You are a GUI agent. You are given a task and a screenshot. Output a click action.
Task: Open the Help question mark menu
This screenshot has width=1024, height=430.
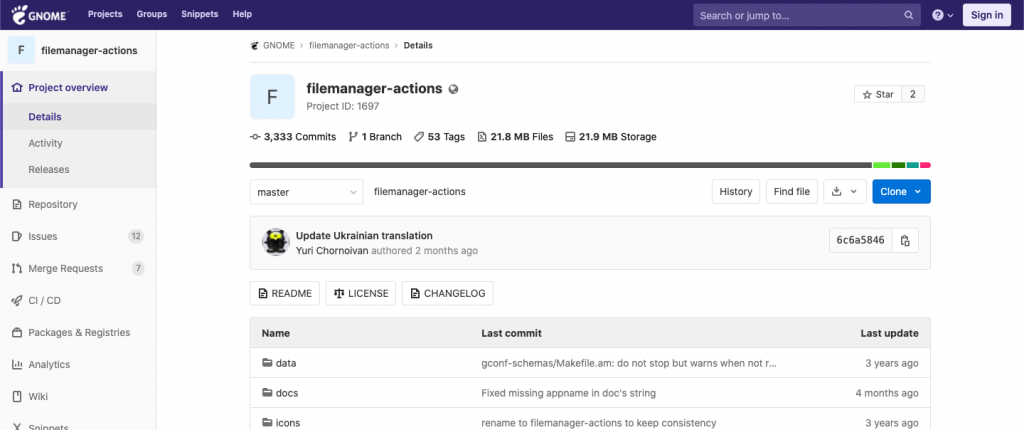[x=942, y=15]
